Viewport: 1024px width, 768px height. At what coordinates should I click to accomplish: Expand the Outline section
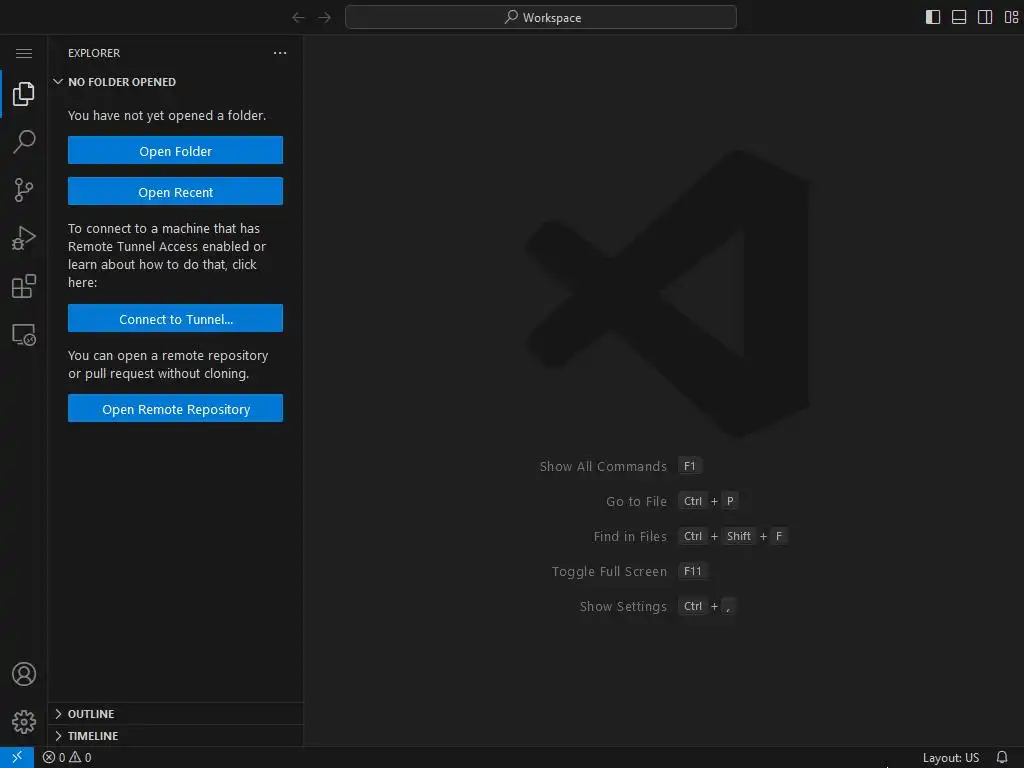(175, 714)
